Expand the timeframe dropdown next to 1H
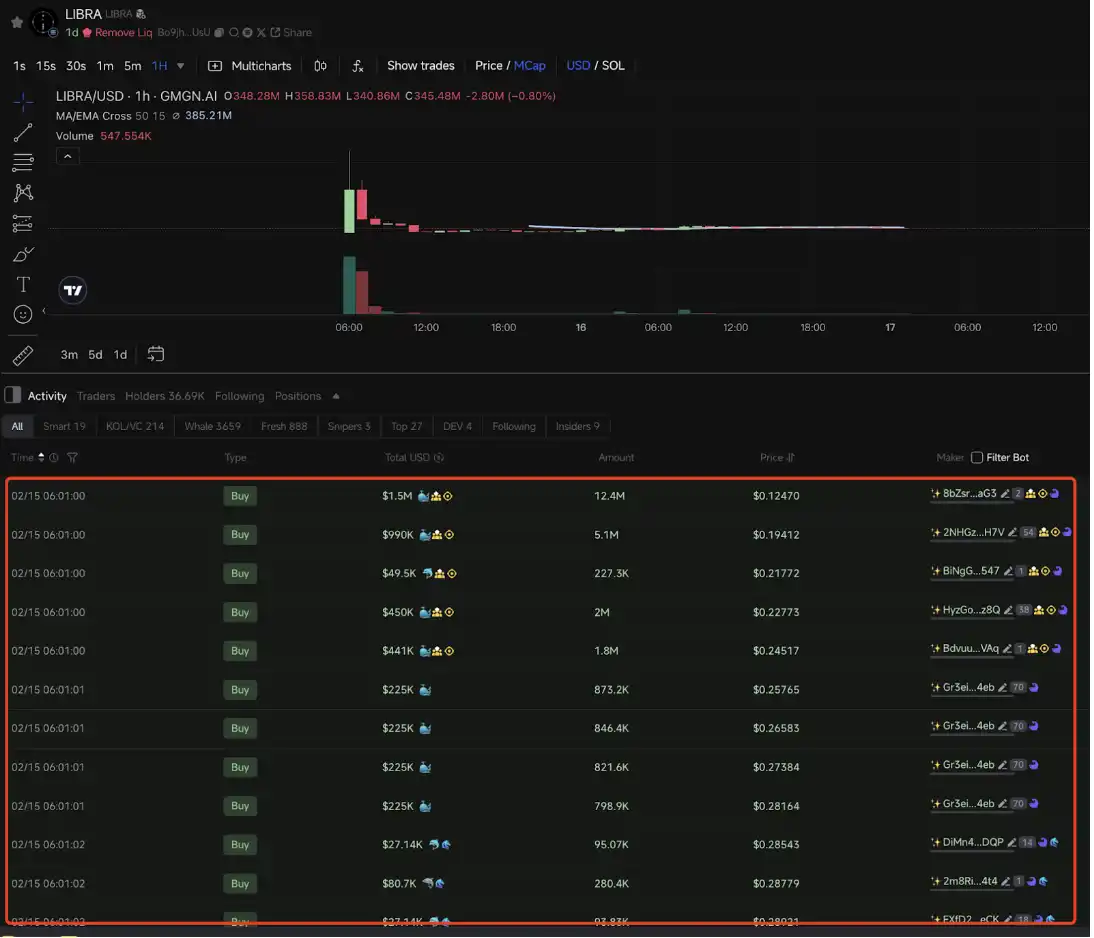The height and width of the screenshot is (938, 1094). [x=181, y=66]
